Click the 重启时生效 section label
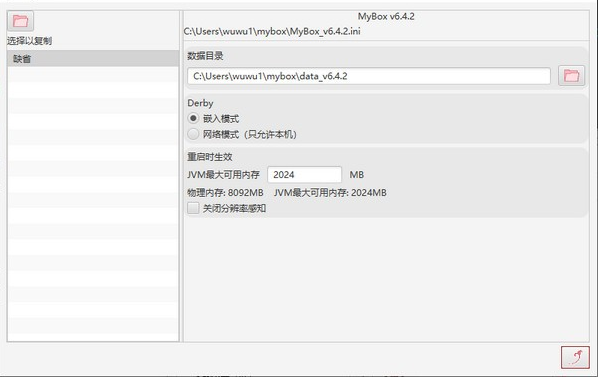The width and height of the screenshot is (598, 378). pos(209,157)
